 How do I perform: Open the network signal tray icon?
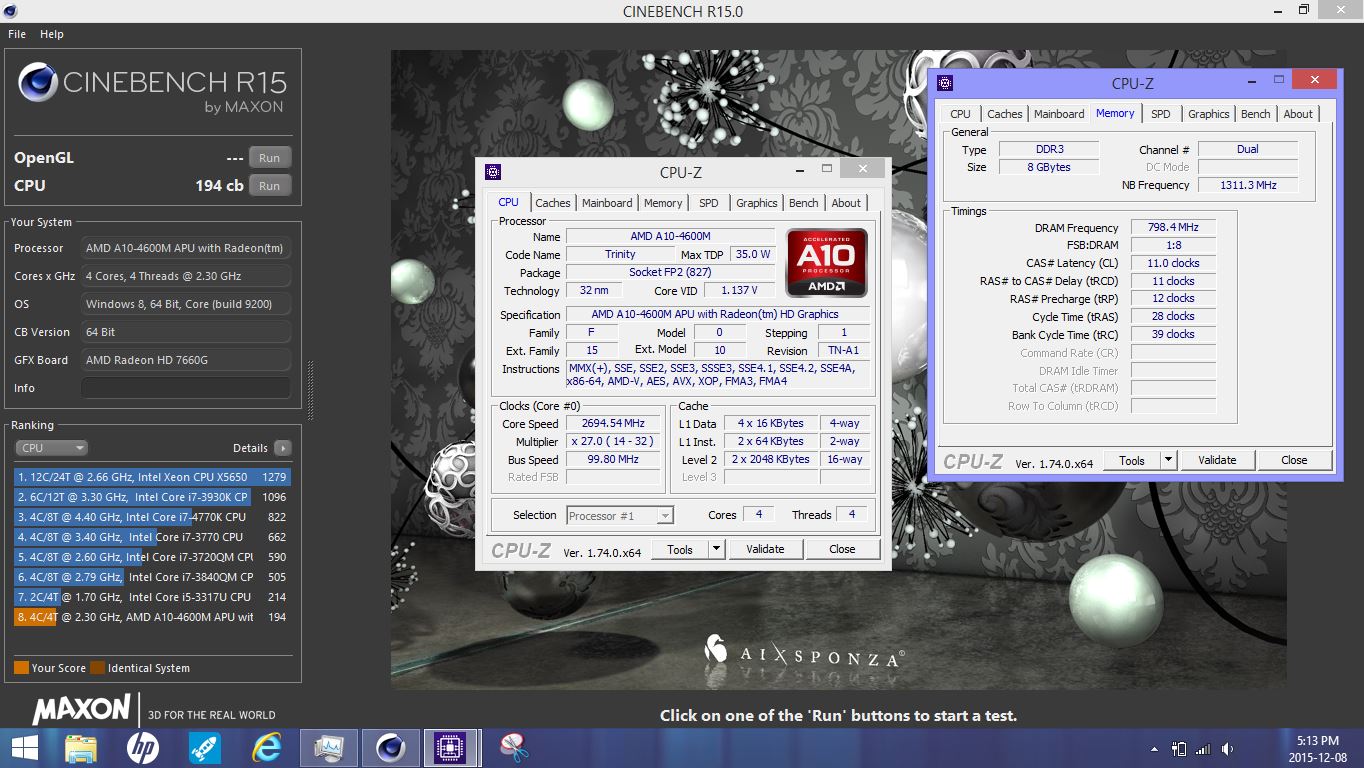[1203, 748]
